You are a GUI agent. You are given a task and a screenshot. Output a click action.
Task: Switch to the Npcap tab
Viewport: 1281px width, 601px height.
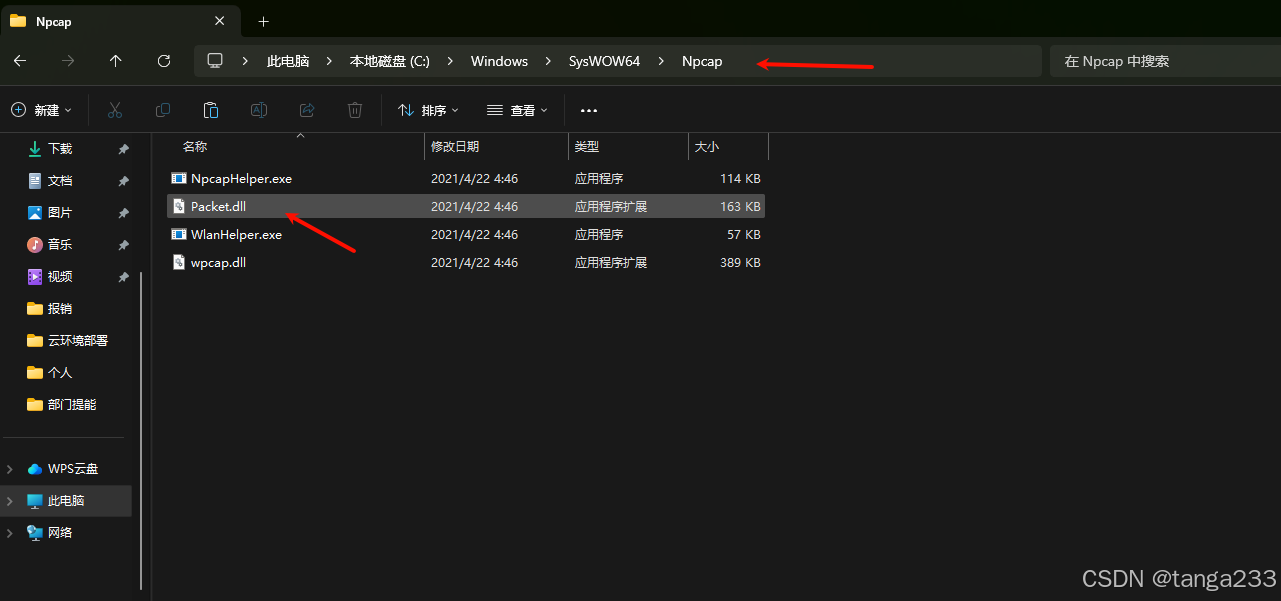tap(55, 21)
